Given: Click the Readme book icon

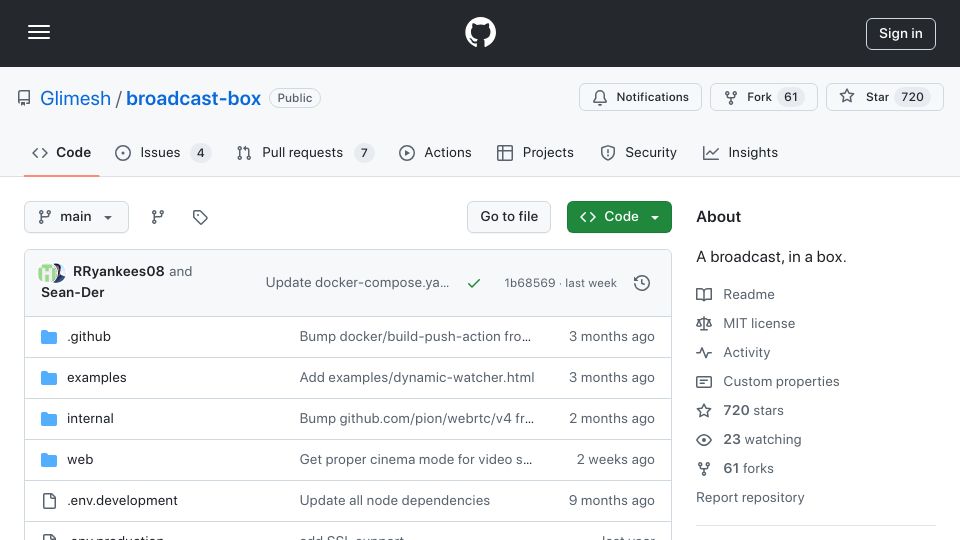Looking at the screenshot, I should 704,294.
